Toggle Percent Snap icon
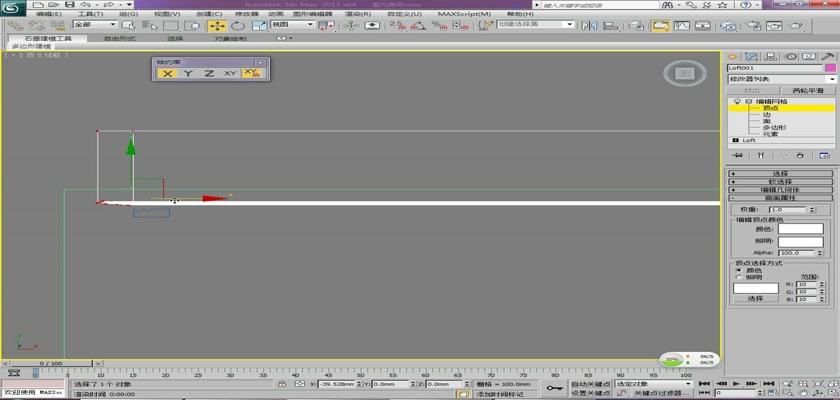This screenshot has height=400, width=840. pos(439,26)
